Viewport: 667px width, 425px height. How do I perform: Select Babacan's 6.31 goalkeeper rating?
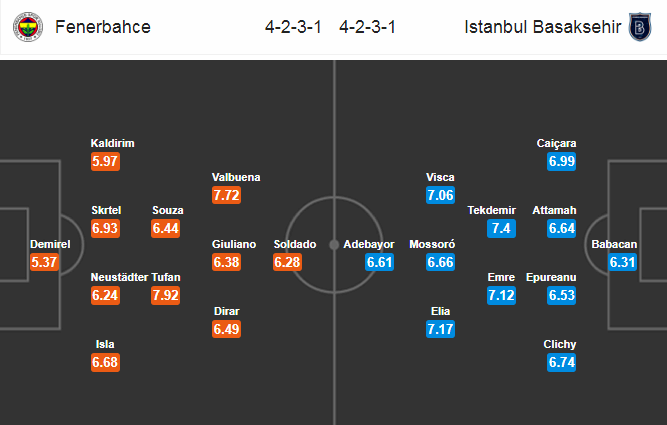click(x=622, y=262)
